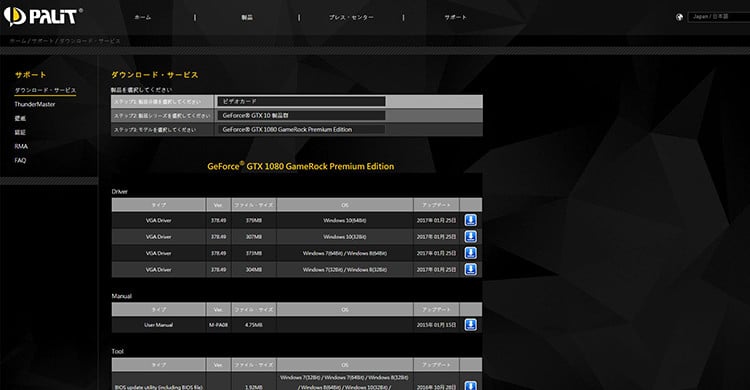Click the Driver section label
Viewport: 750px width, 390px height.
[x=120, y=191]
